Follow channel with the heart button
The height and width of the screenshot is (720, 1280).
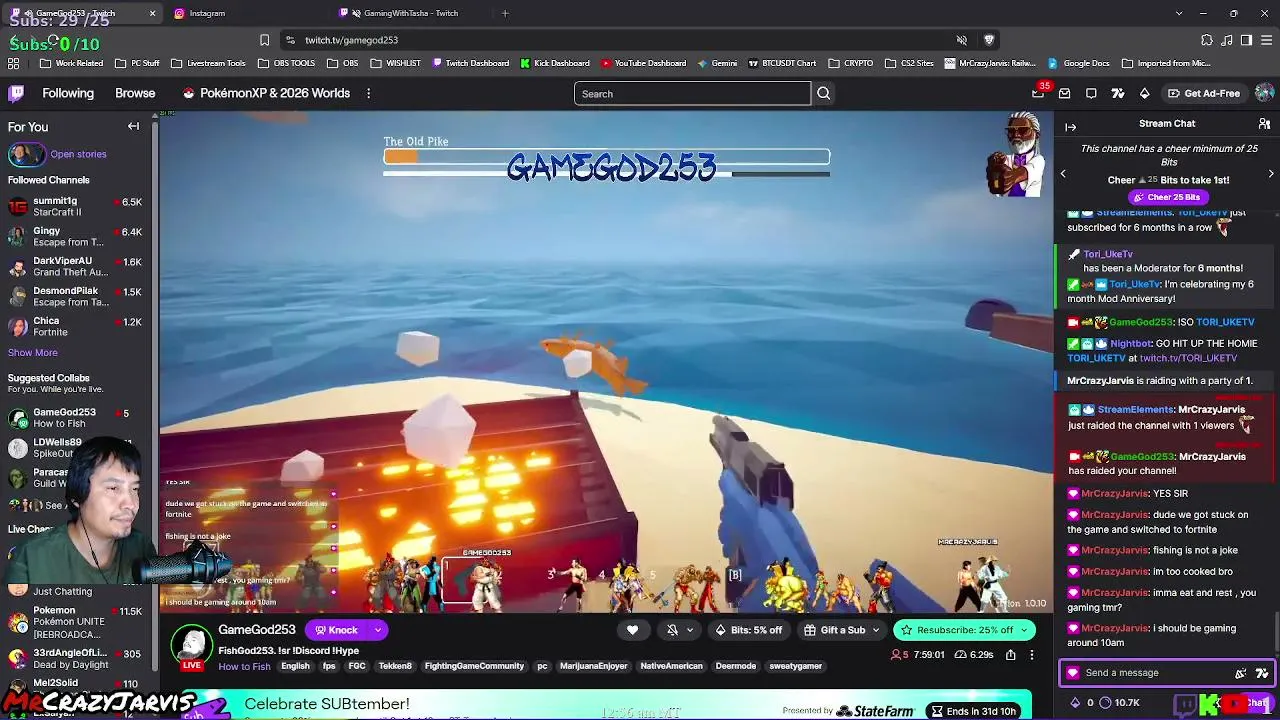pyautogui.click(x=632, y=630)
